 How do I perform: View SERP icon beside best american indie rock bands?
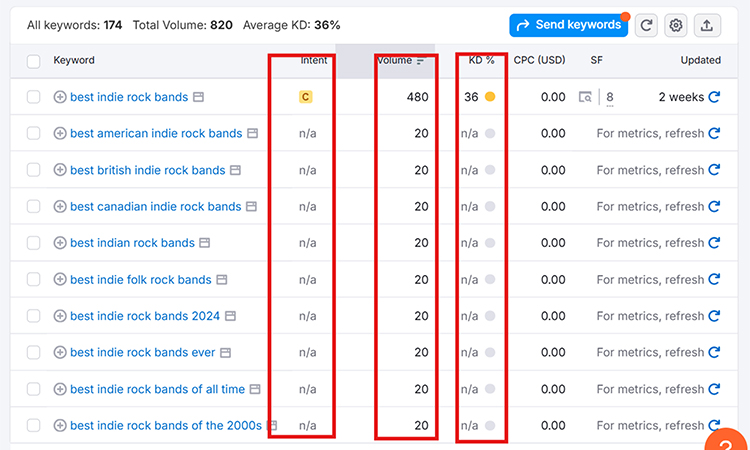(x=253, y=133)
